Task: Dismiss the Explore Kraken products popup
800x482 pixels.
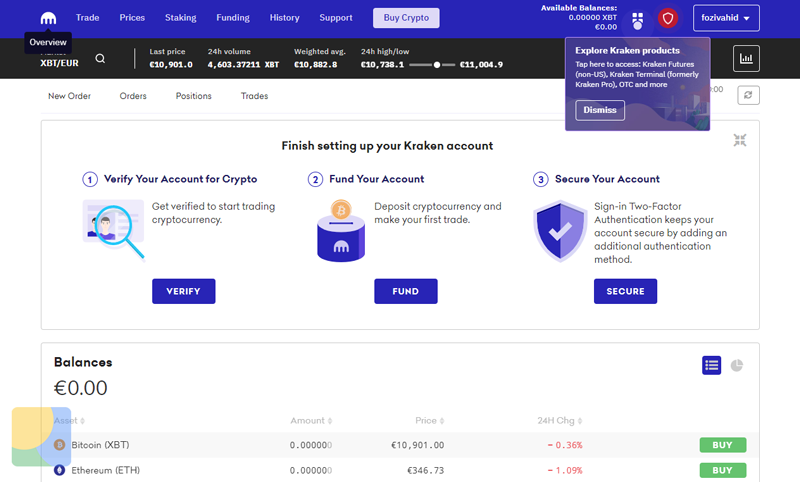Action: tap(600, 110)
